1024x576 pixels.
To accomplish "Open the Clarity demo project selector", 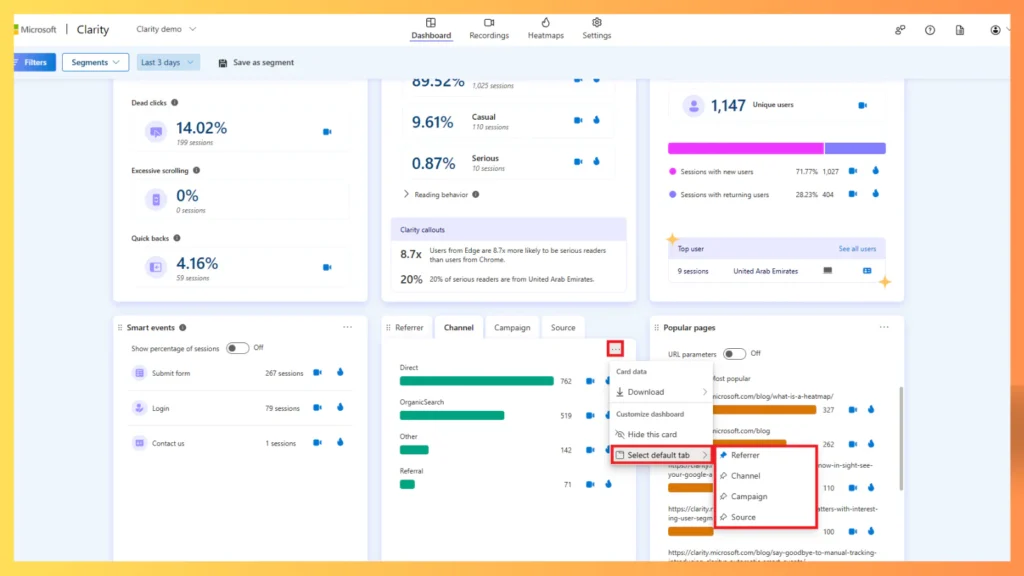I will [165, 30].
